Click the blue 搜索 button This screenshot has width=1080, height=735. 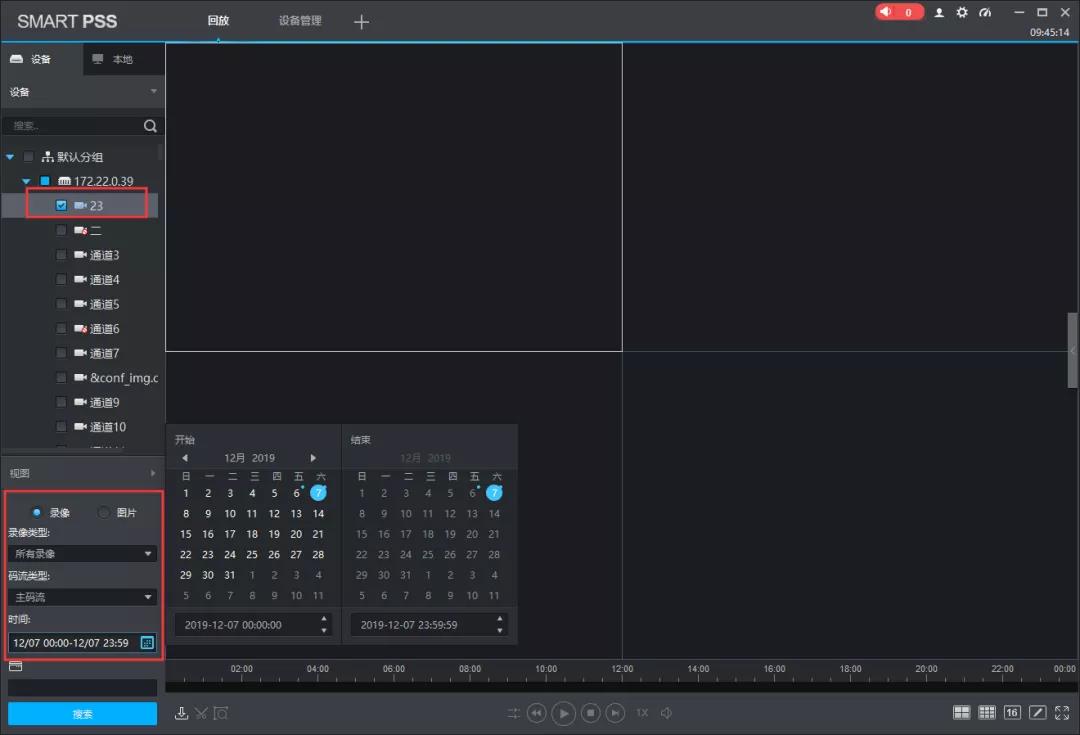pyautogui.click(x=82, y=714)
